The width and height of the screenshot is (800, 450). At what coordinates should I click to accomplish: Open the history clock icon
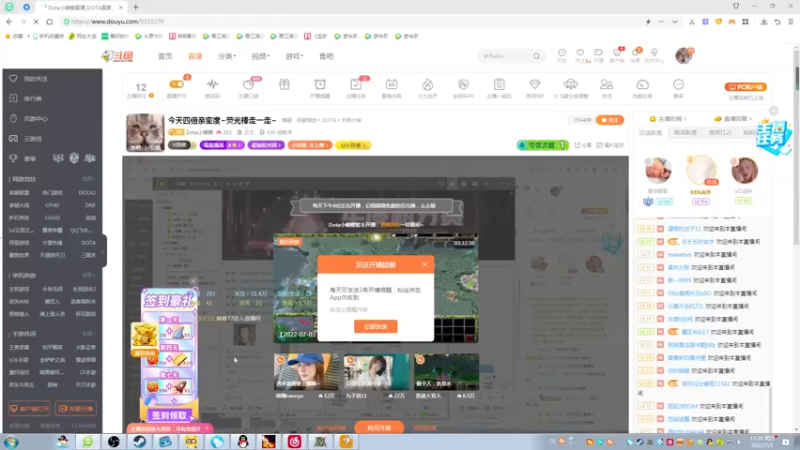pyautogui.click(x=562, y=55)
